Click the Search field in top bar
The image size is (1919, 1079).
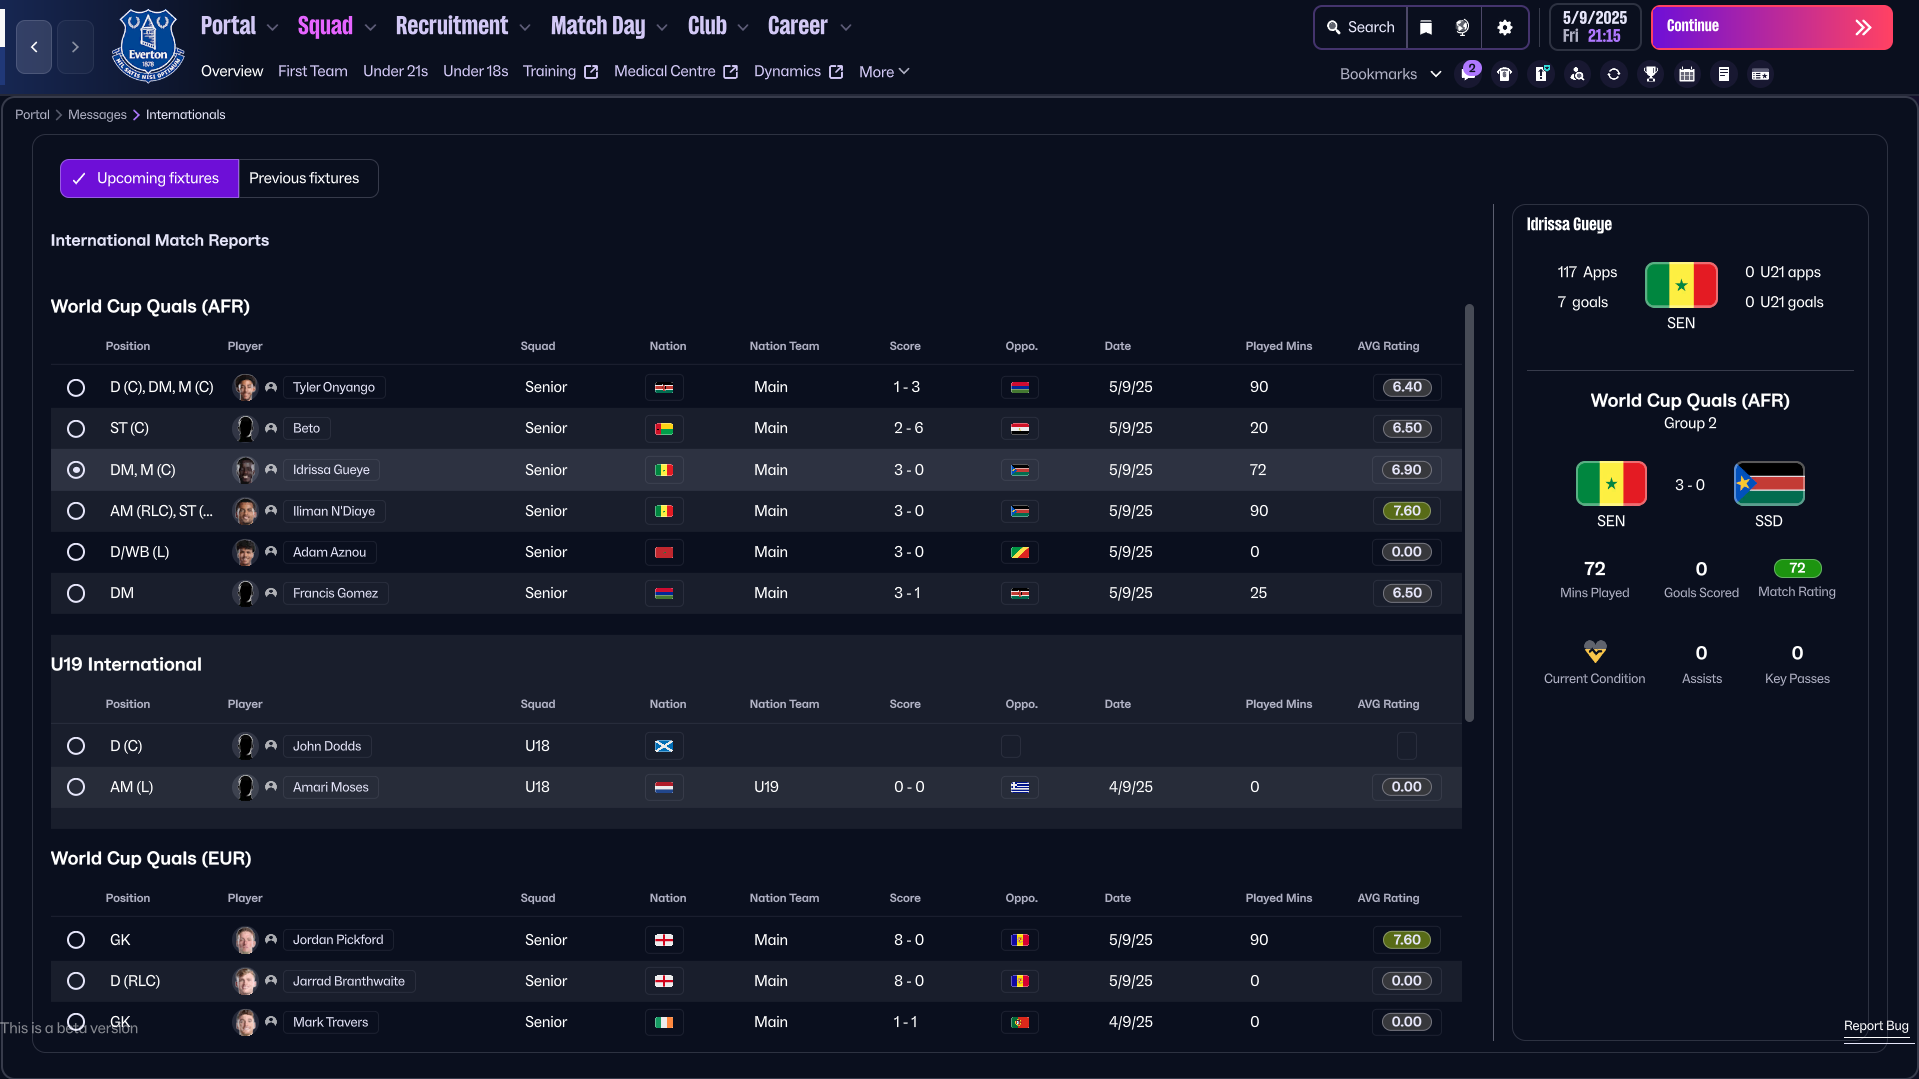[1361, 27]
